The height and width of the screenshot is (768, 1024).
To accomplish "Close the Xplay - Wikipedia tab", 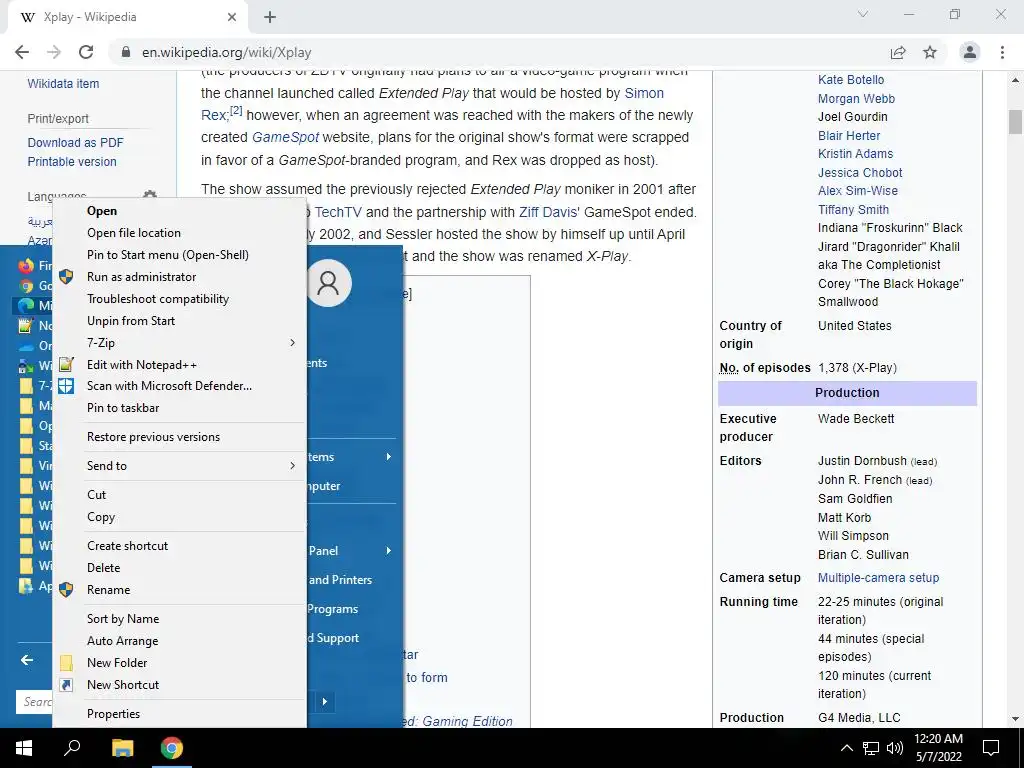I will (x=232, y=17).
